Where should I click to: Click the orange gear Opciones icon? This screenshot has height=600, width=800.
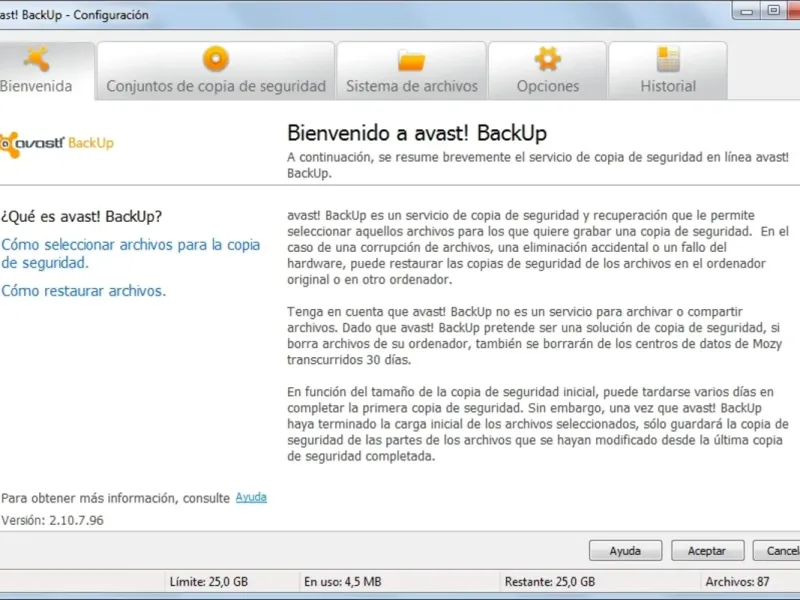point(547,59)
